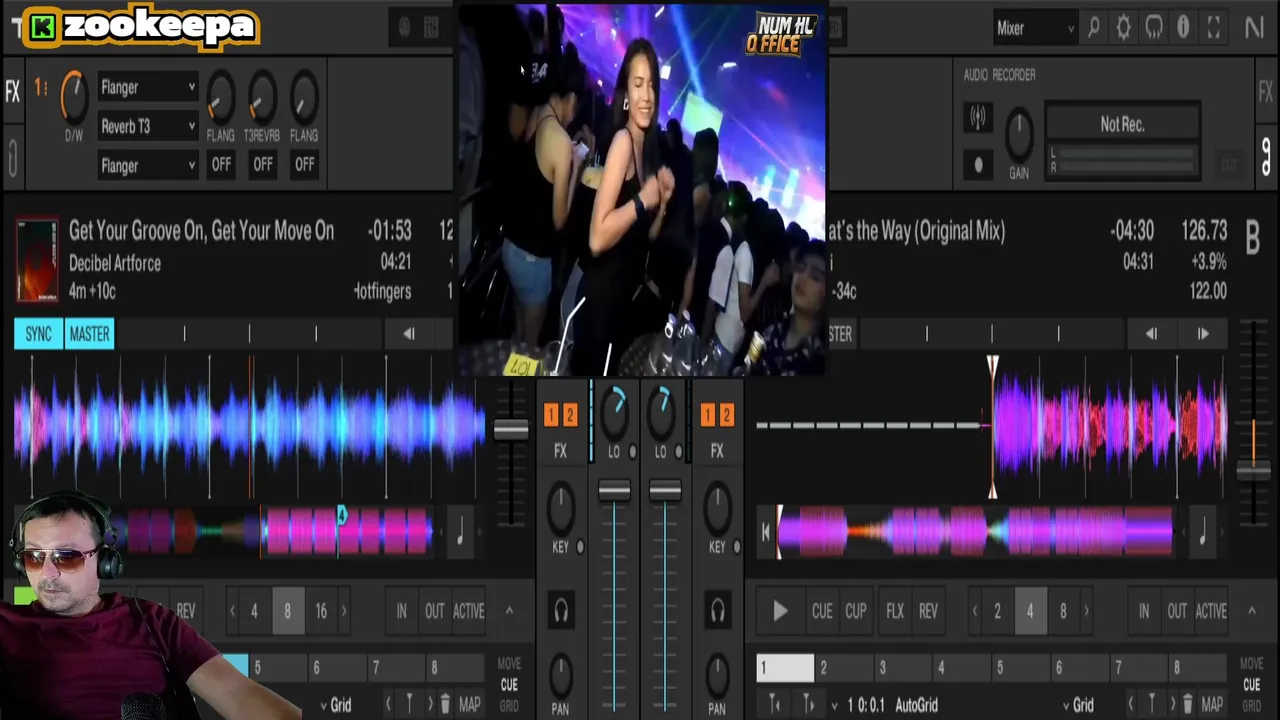Screen dimensions: 1280x720
Task: Click the audio recorder GAIN knob
Action: coord(1018,134)
